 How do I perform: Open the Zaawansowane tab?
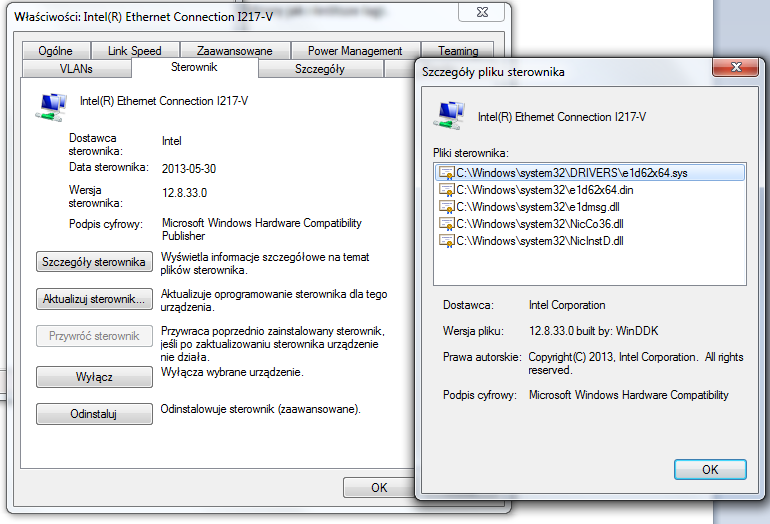(x=234, y=51)
